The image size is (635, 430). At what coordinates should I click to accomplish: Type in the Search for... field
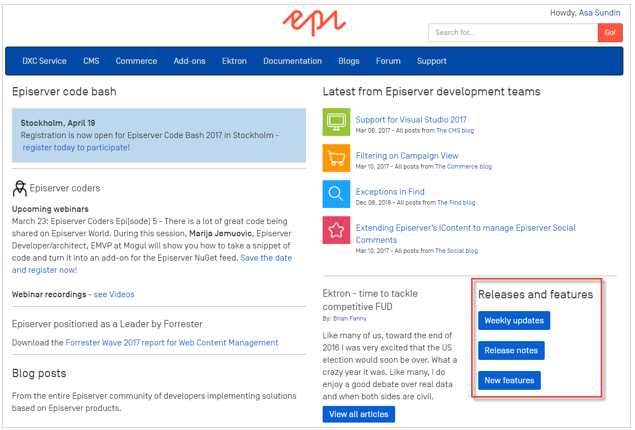tap(512, 33)
